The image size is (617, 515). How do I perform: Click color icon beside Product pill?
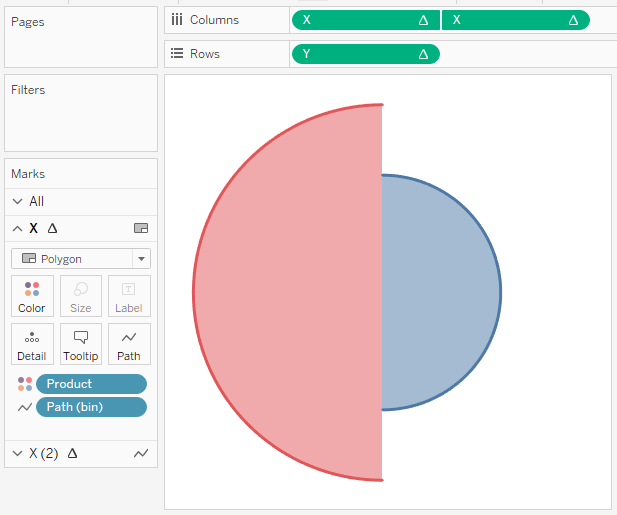coord(25,384)
